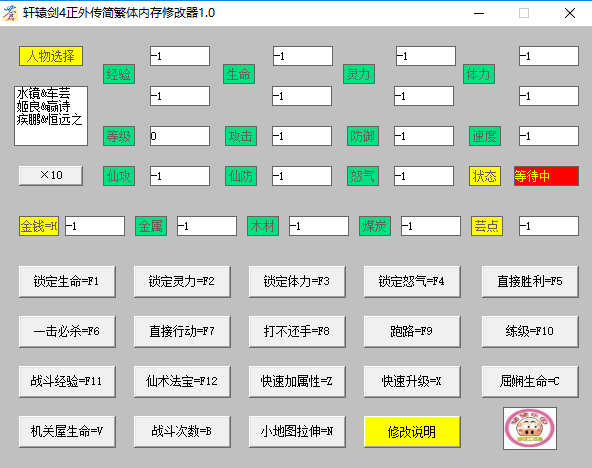Focus the 怒气 value input field
The width and height of the screenshot is (592, 468).
424,176
